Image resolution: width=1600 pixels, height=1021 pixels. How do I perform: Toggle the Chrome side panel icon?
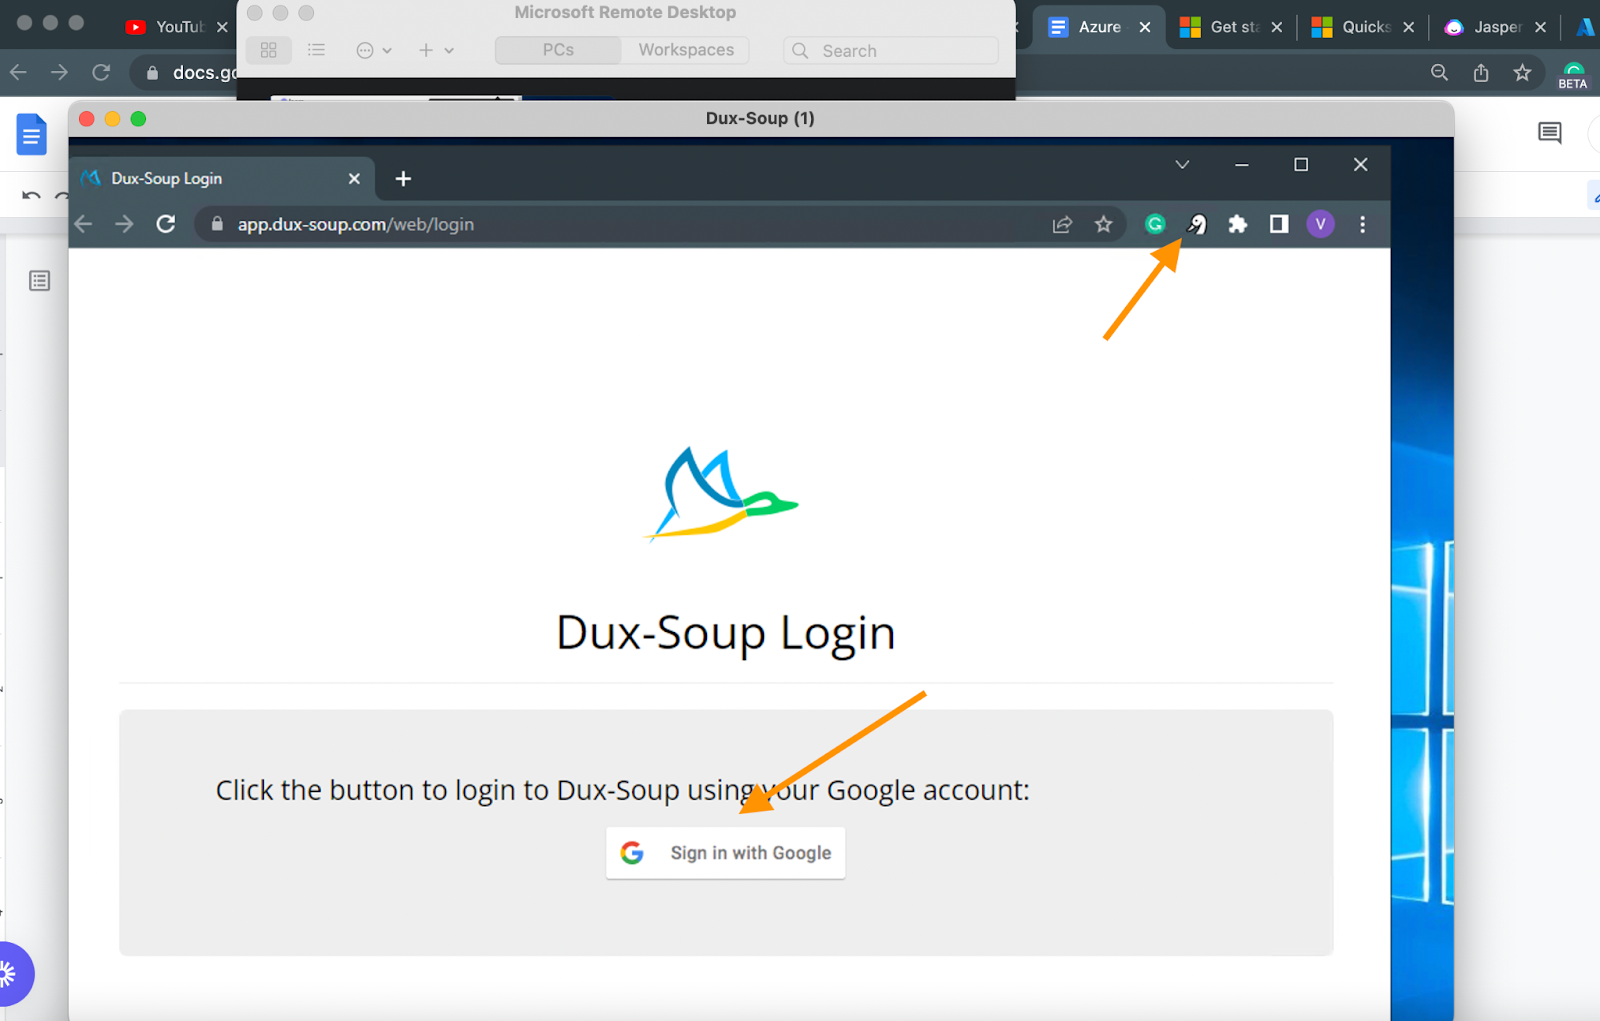[1279, 224]
